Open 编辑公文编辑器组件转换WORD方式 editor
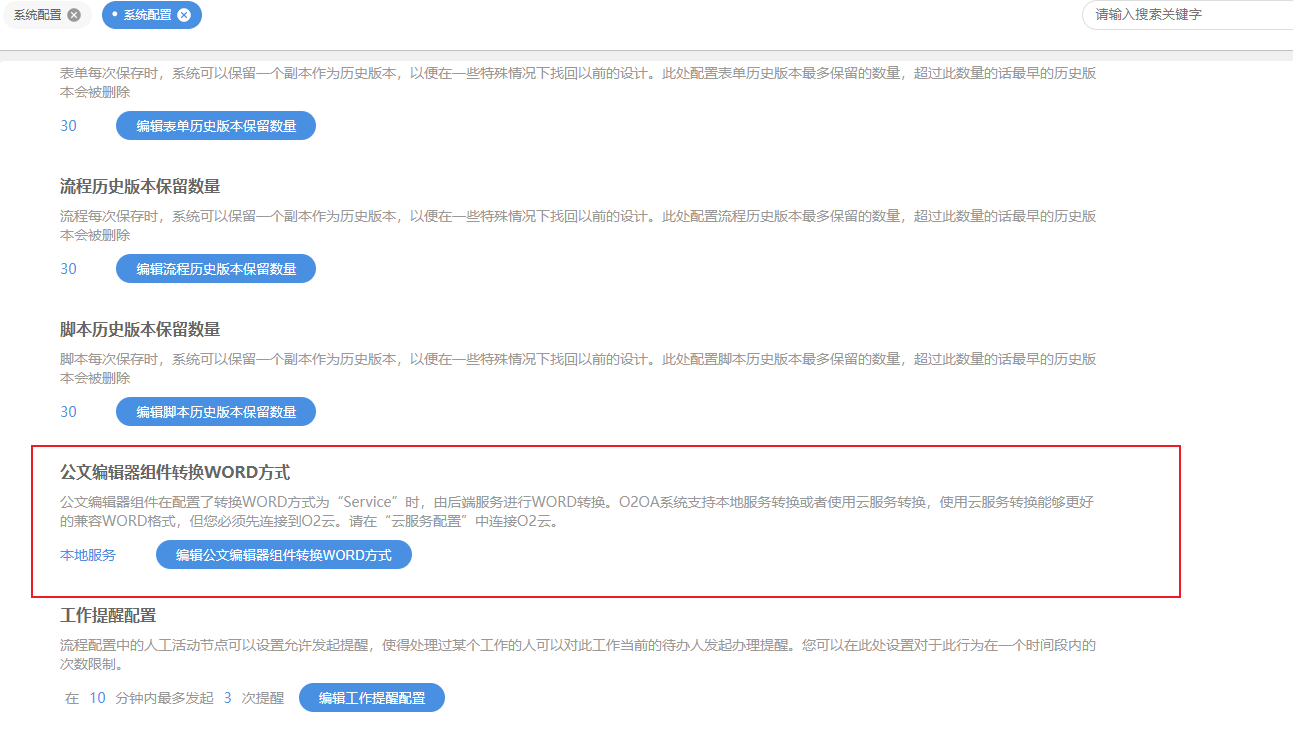 pos(284,555)
